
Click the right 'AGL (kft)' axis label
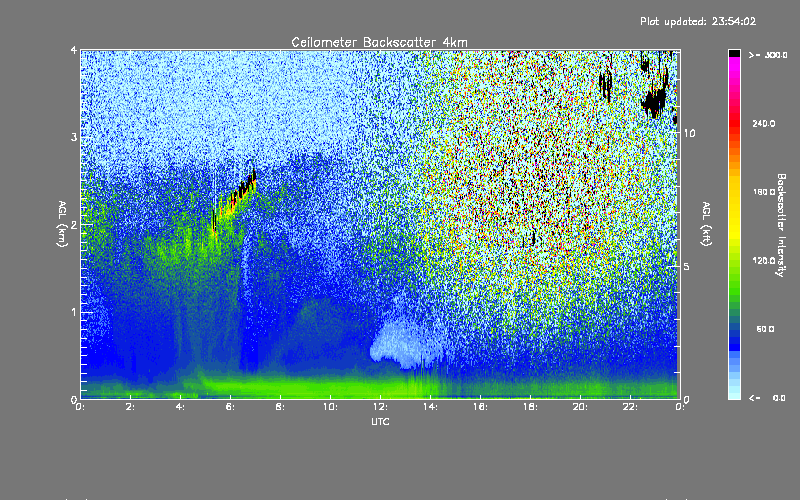[x=706, y=224]
